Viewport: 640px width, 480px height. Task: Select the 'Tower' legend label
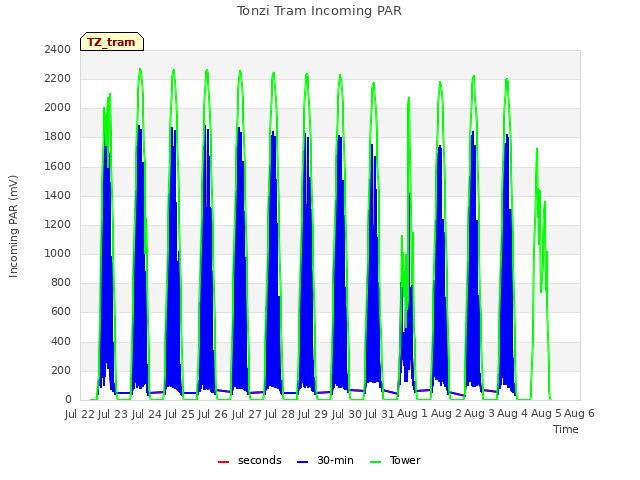[x=405, y=460]
